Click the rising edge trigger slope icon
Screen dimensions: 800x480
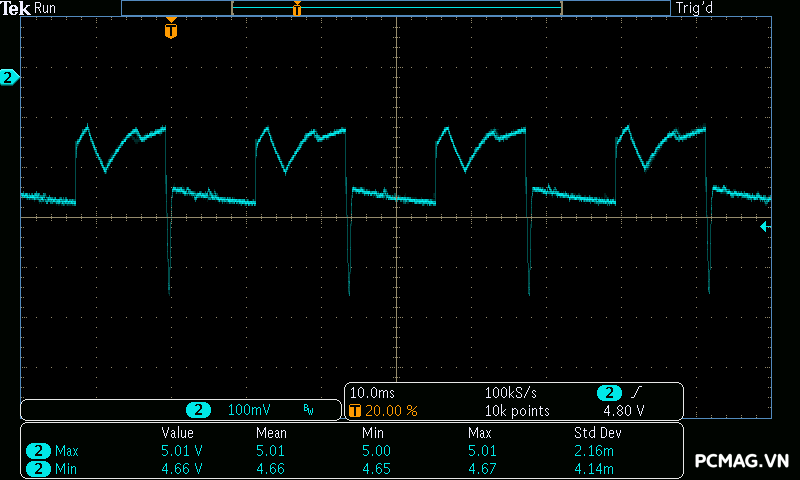pyautogui.click(x=636, y=393)
